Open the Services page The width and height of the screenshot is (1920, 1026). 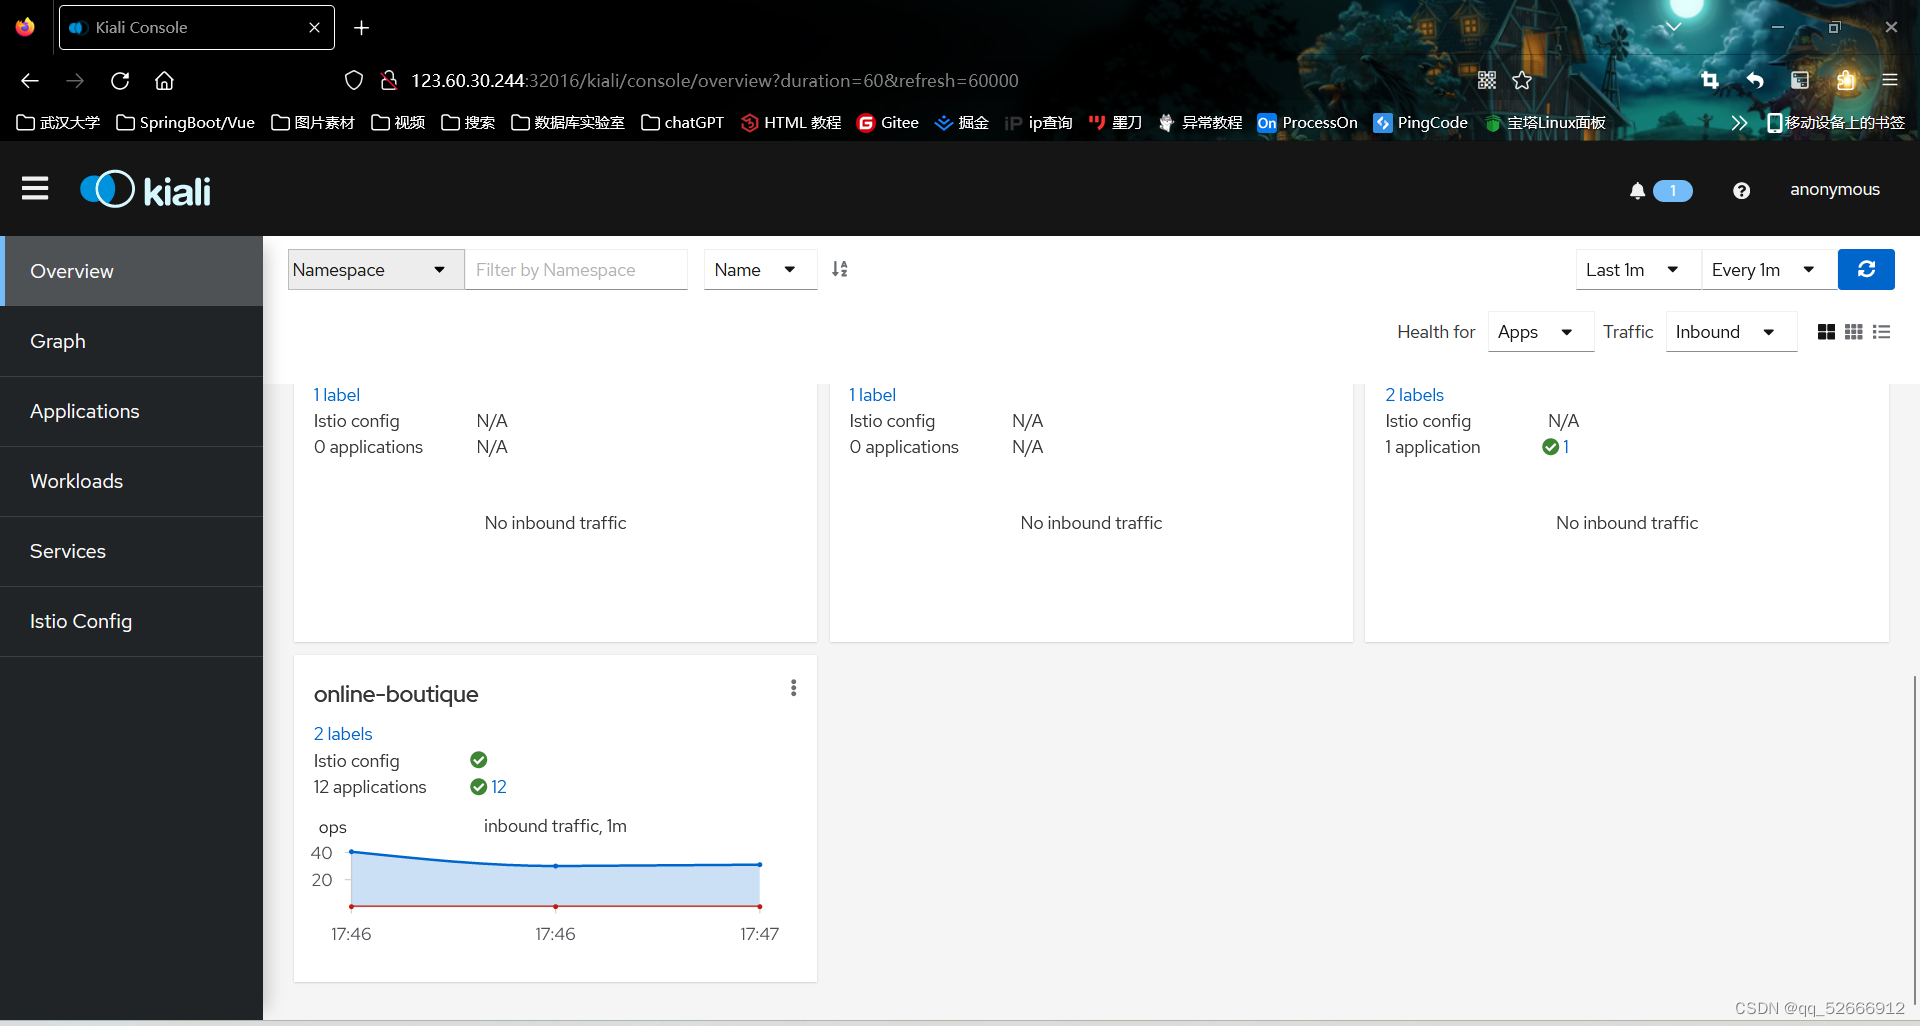coord(132,551)
